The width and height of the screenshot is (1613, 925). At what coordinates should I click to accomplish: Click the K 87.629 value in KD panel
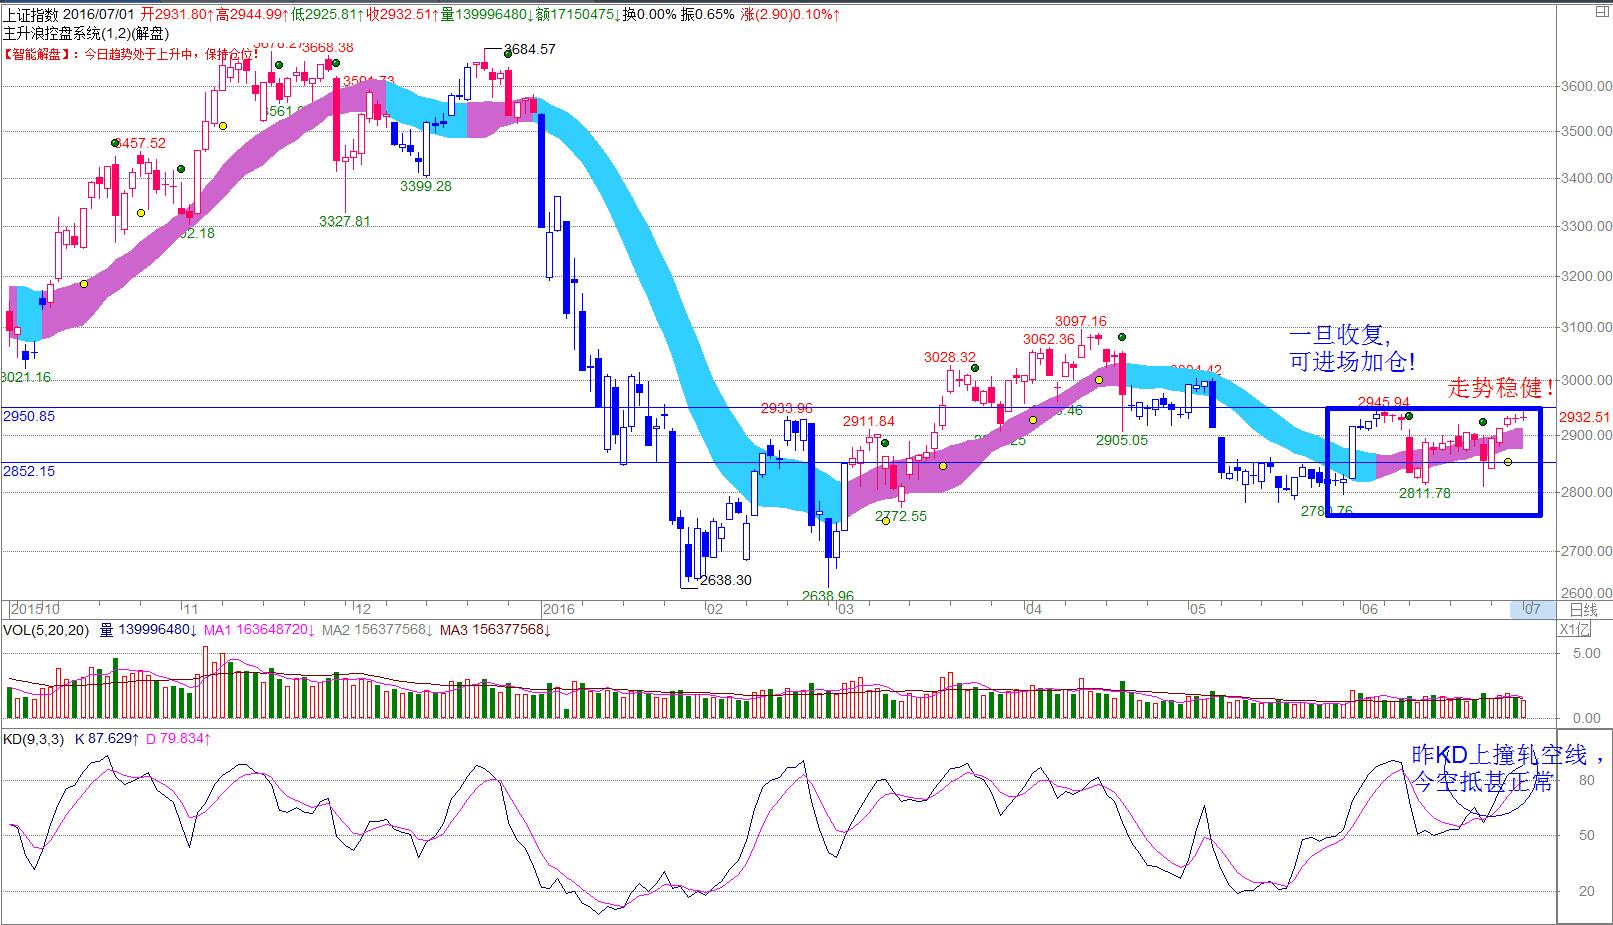pyautogui.click(x=108, y=739)
